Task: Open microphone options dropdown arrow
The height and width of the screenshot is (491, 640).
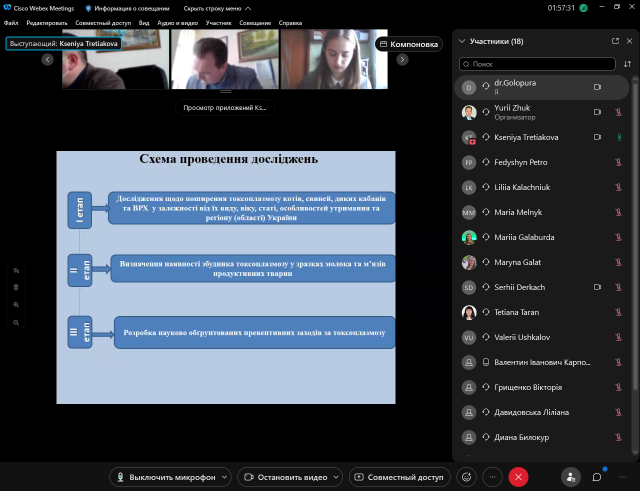Action: pyautogui.click(x=224, y=477)
